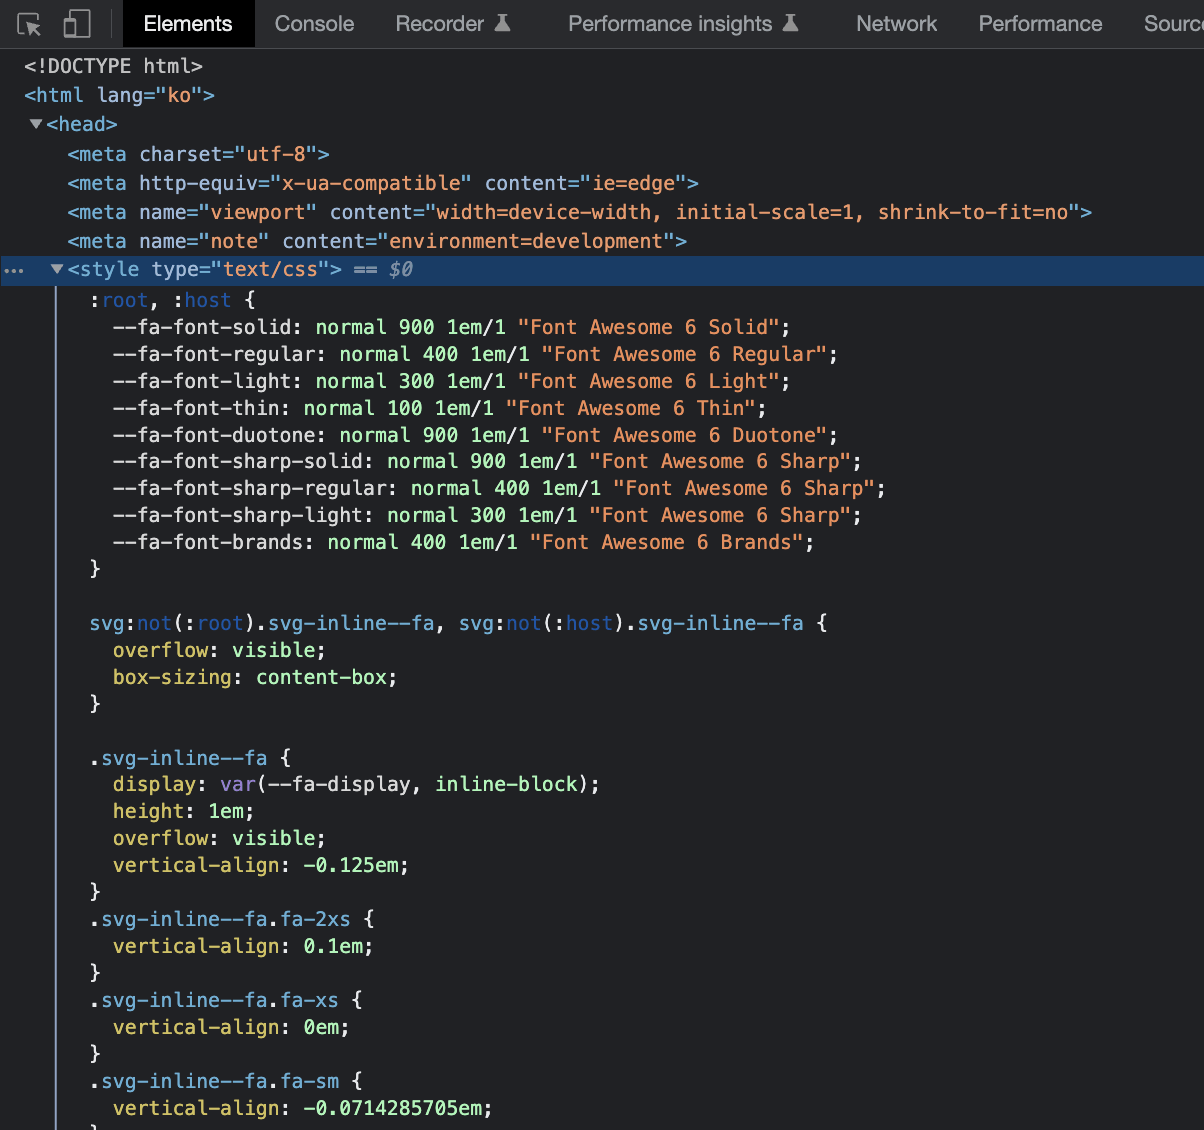Activate the inspect element picker icon
This screenshot has height=1130, width=1204.
(x=30, y=24)
